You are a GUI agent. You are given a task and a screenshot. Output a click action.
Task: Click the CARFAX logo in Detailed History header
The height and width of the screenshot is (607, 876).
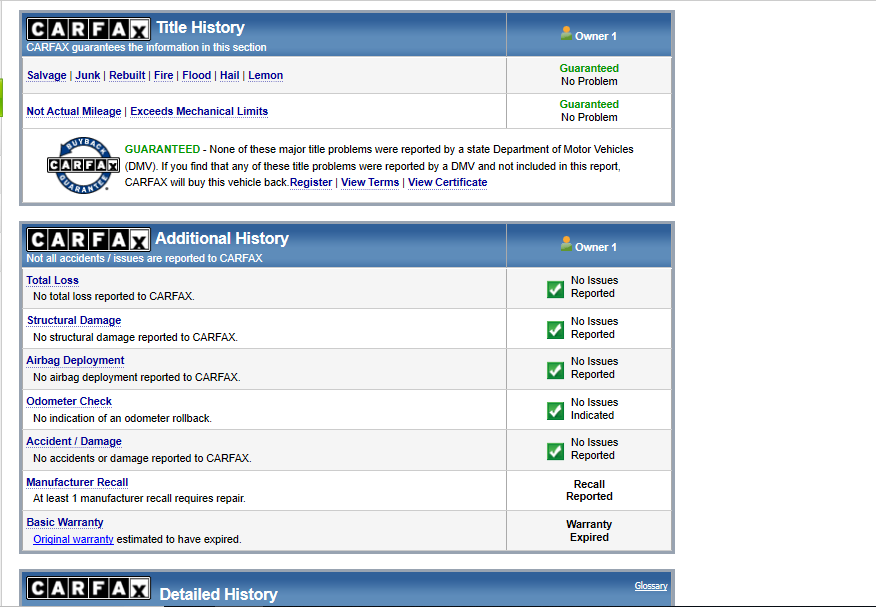[x=88, y=588]
